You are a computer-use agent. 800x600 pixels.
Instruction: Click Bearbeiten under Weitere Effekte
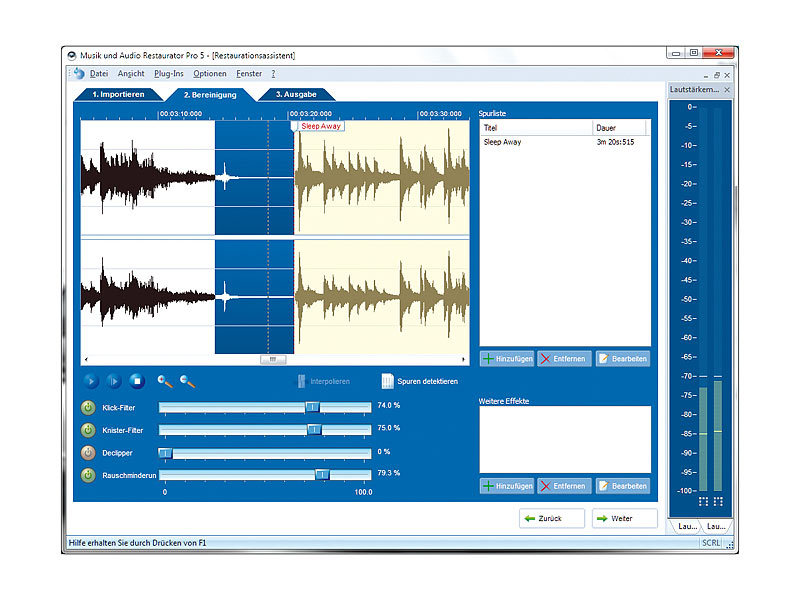622,486
